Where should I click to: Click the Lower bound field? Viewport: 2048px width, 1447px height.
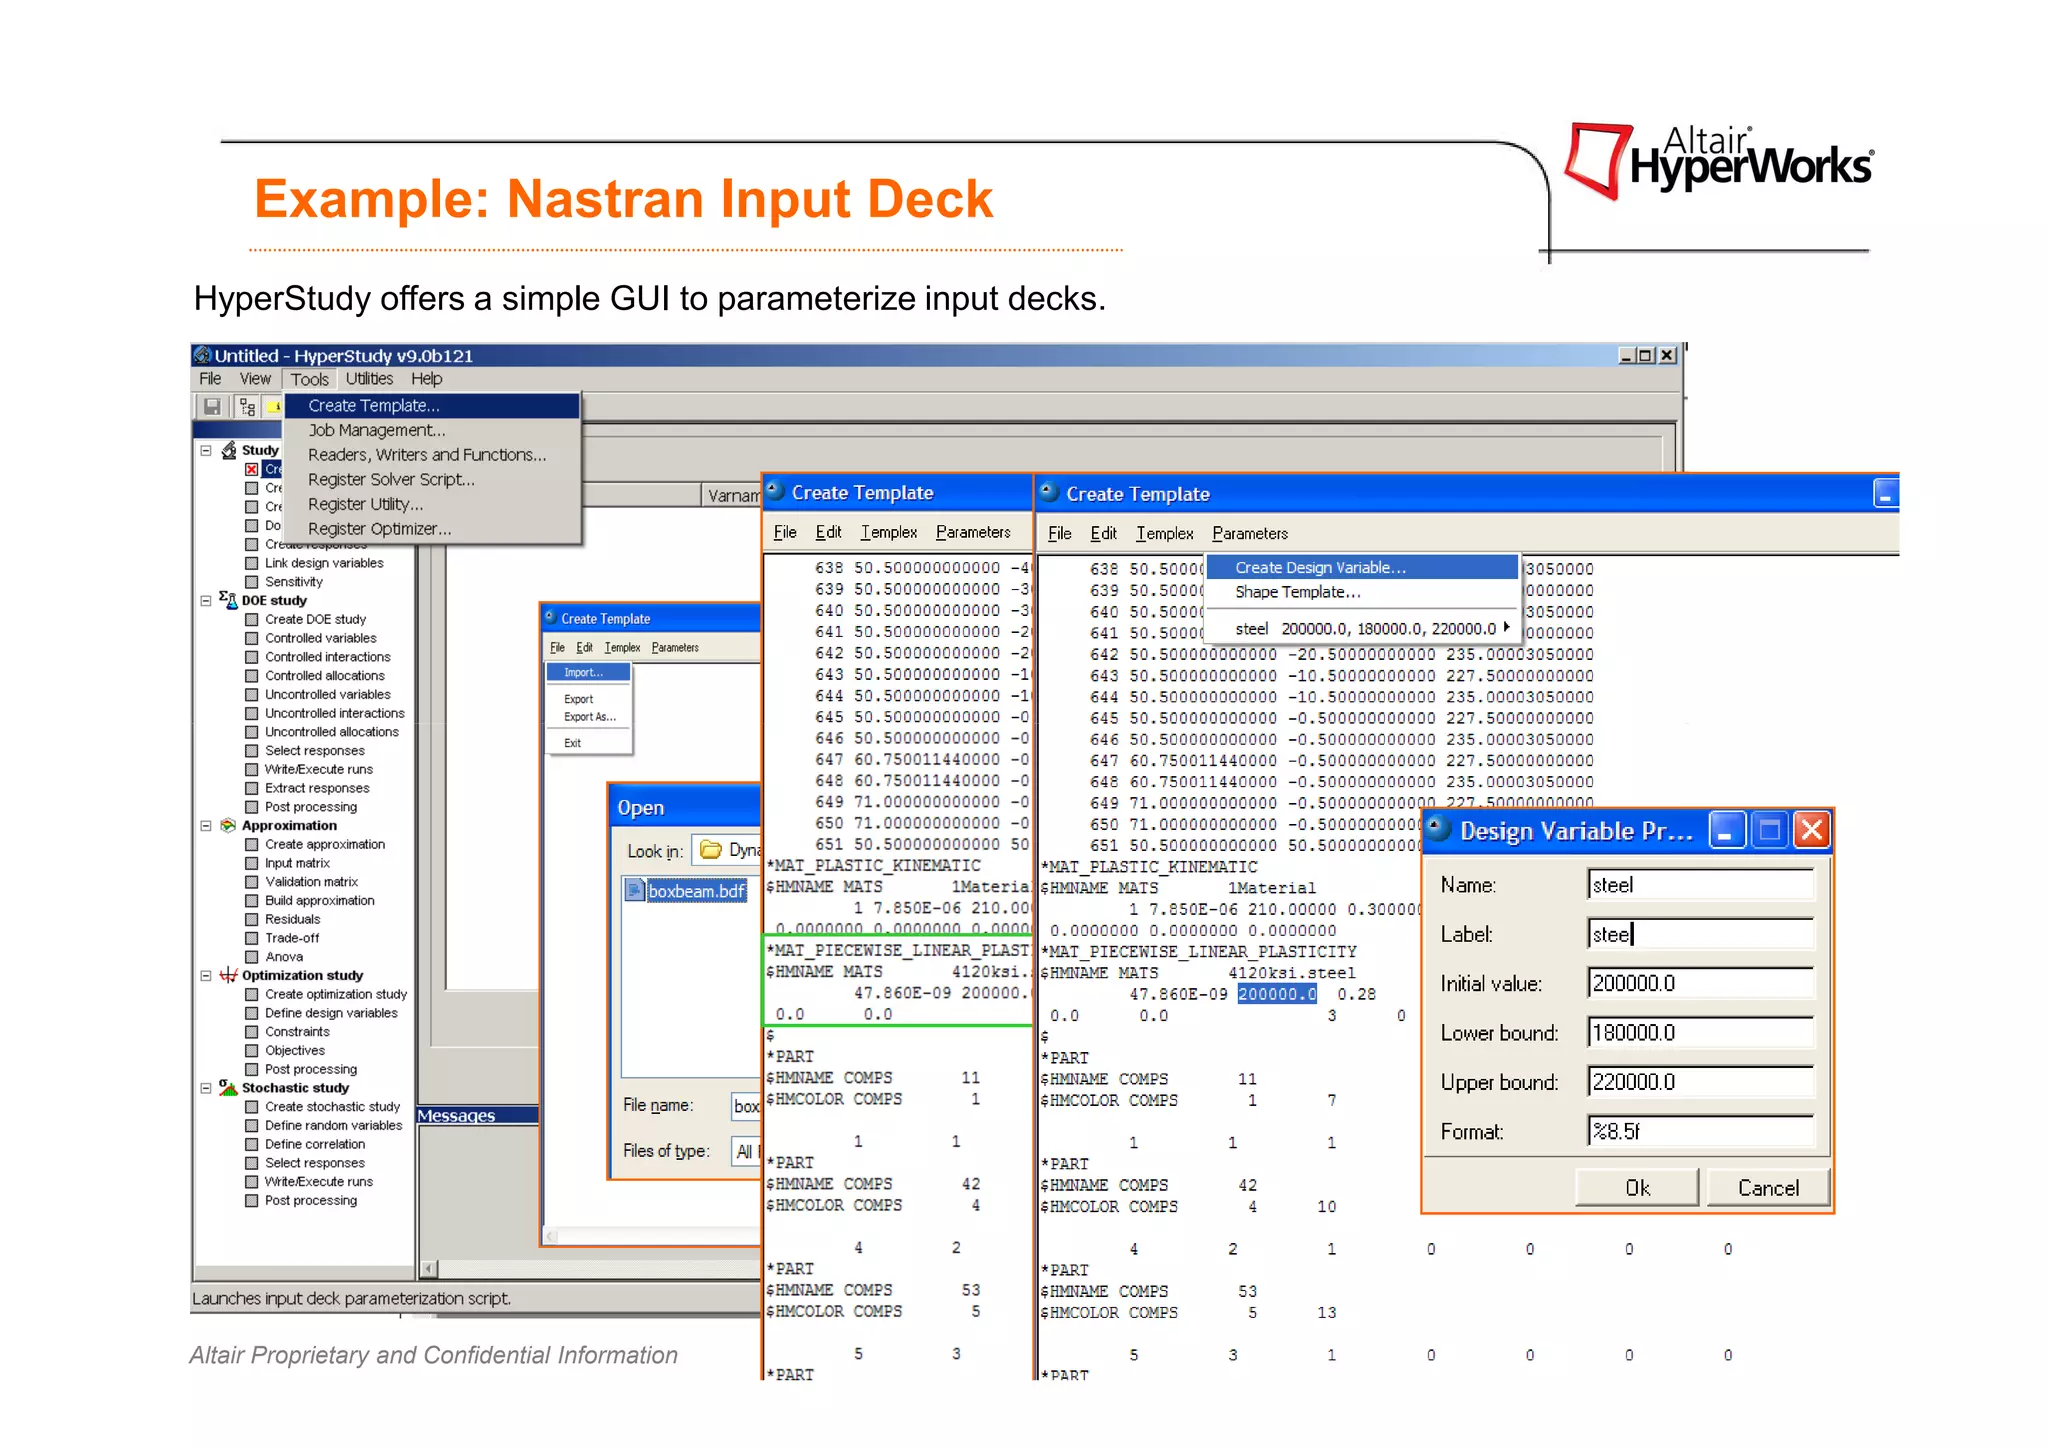point(1700,1032)
